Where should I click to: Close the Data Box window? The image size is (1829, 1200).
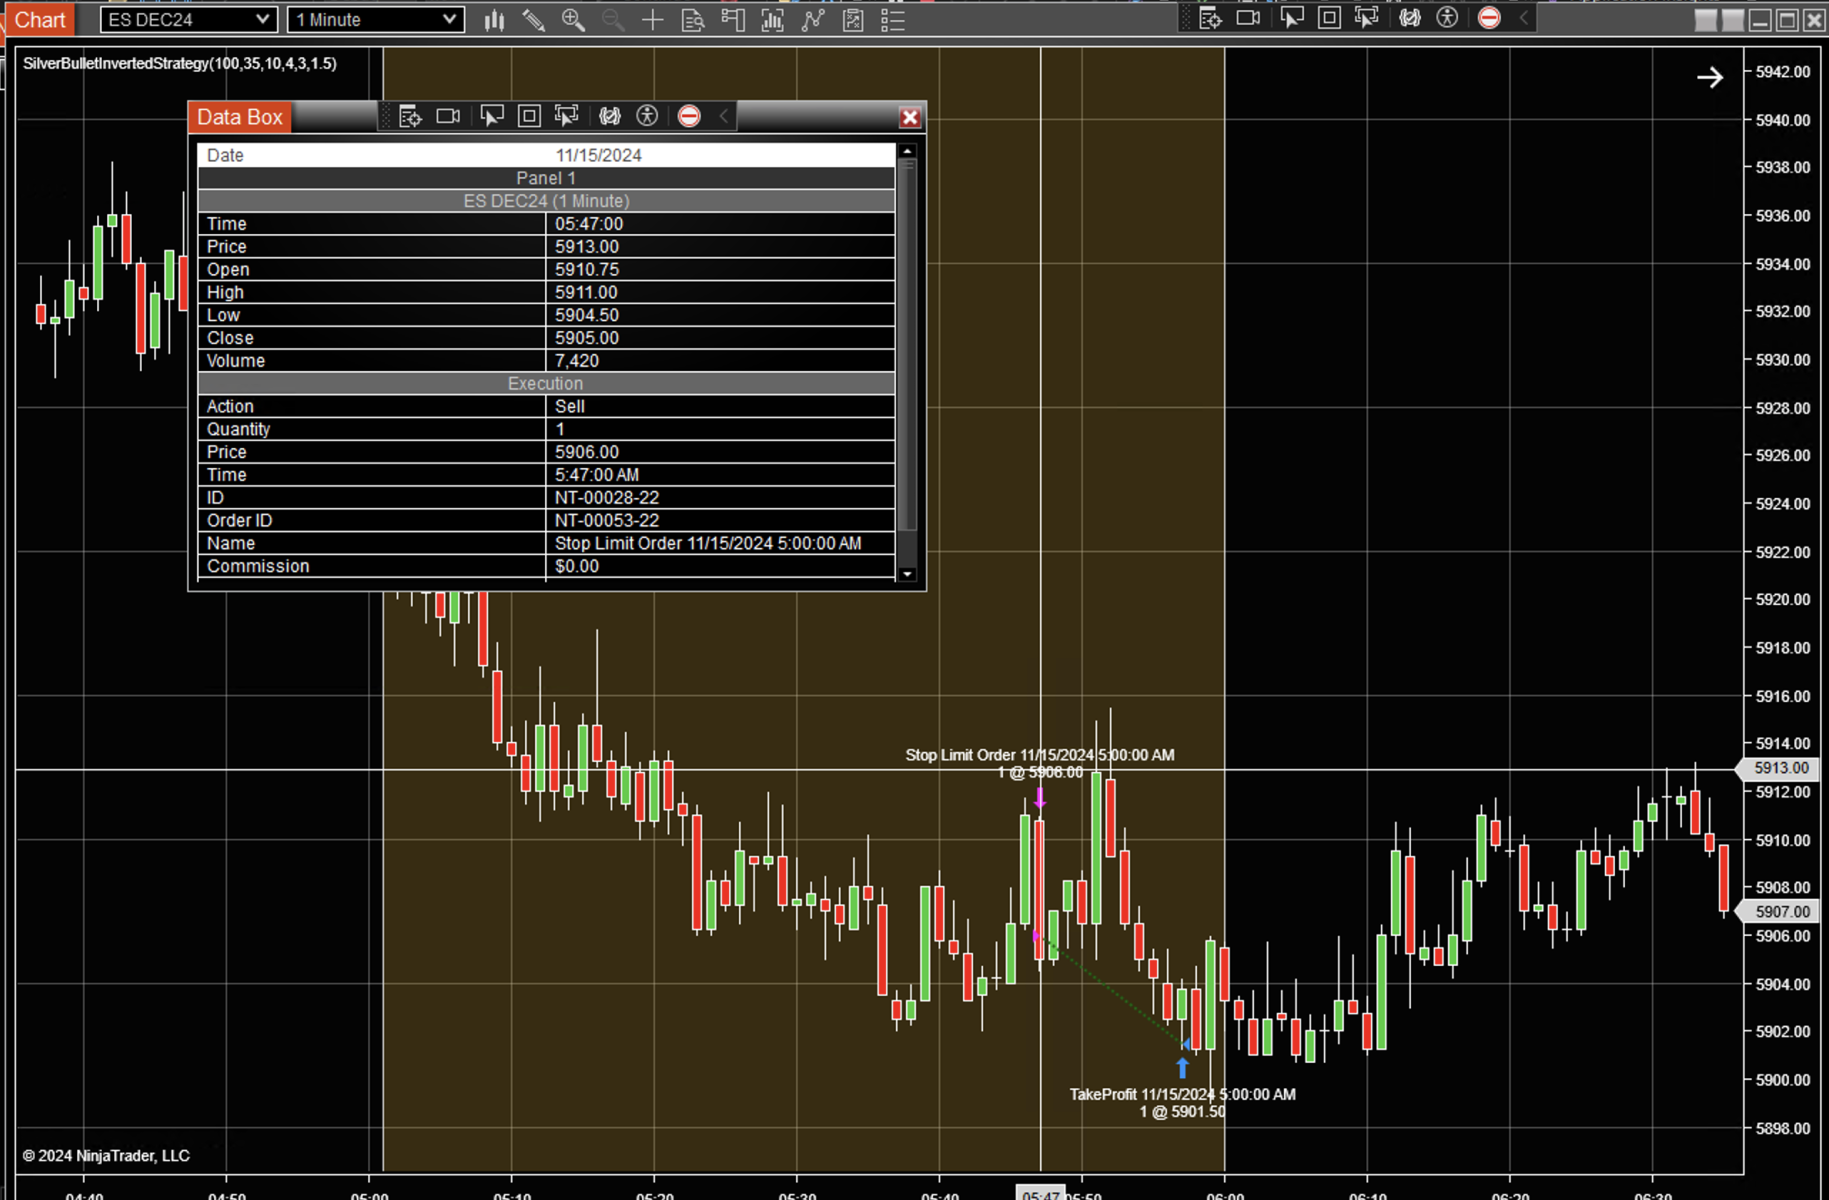tap(910, 118)
